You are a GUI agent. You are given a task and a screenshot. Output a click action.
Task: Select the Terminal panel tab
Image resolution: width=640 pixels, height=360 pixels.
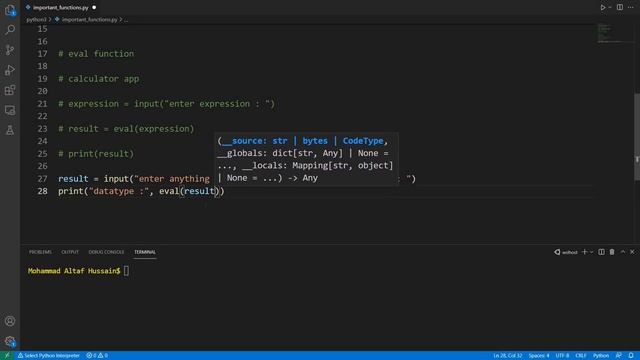coord(145,252)
